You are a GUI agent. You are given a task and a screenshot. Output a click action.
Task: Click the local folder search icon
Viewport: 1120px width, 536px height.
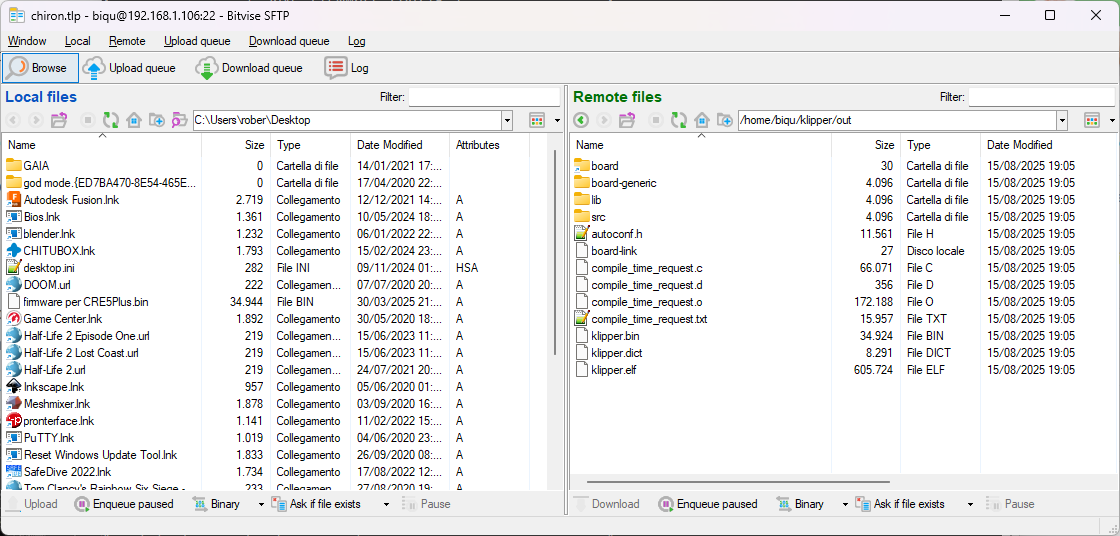point(179,120)
